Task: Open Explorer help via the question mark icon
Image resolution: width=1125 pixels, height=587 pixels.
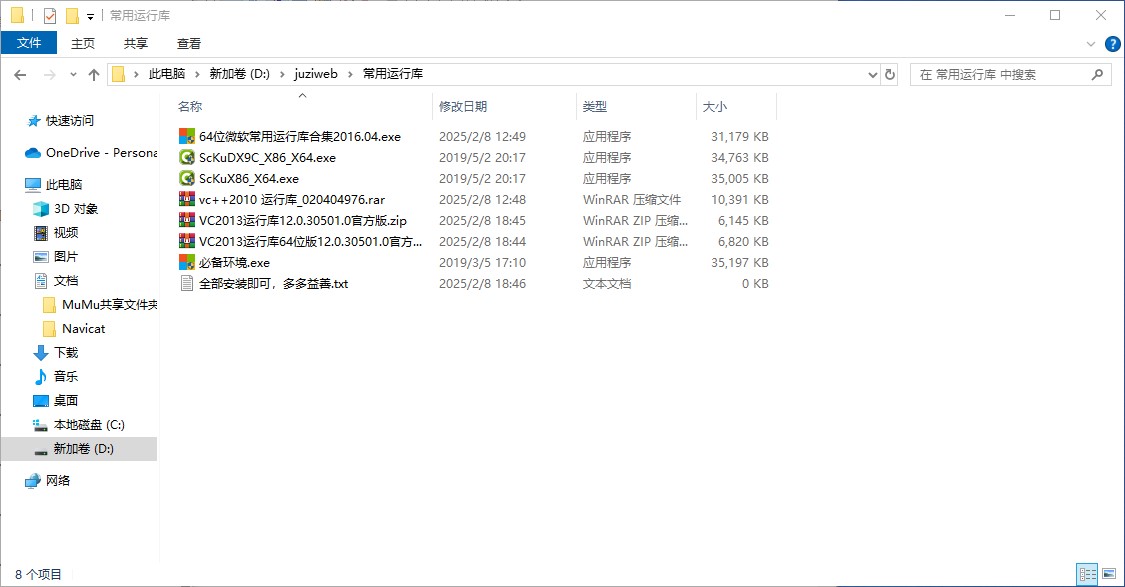Action: click(1113, 44)
